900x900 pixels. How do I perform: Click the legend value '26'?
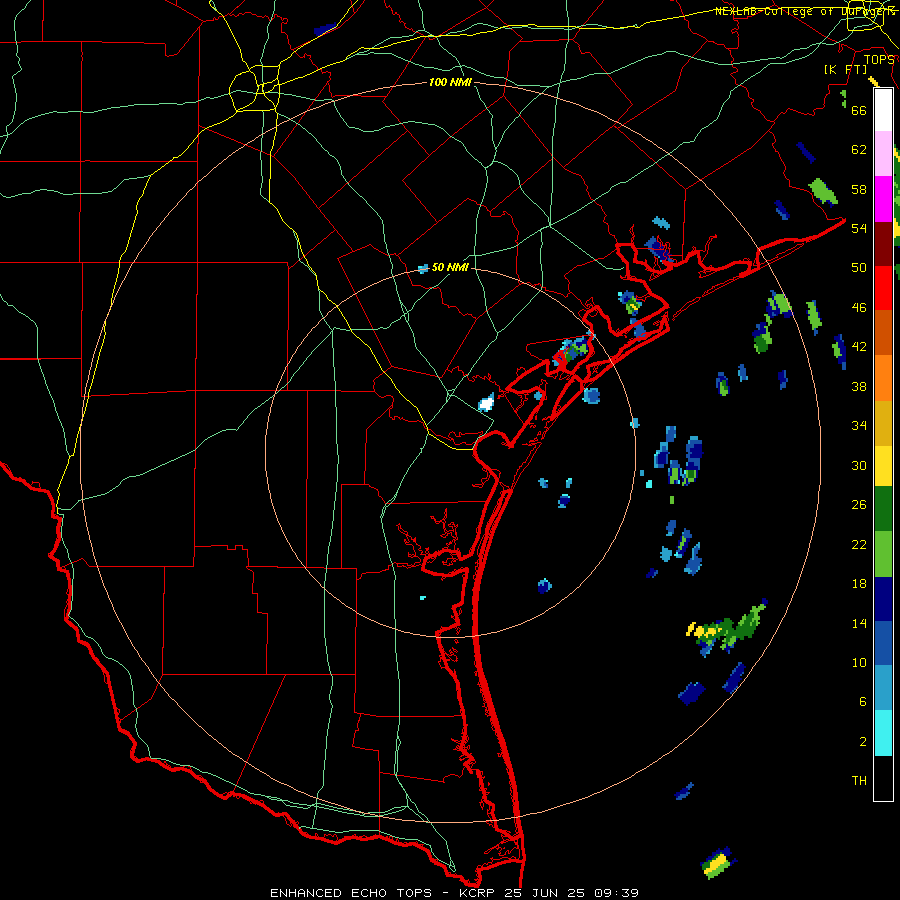(x=859, y=505)
